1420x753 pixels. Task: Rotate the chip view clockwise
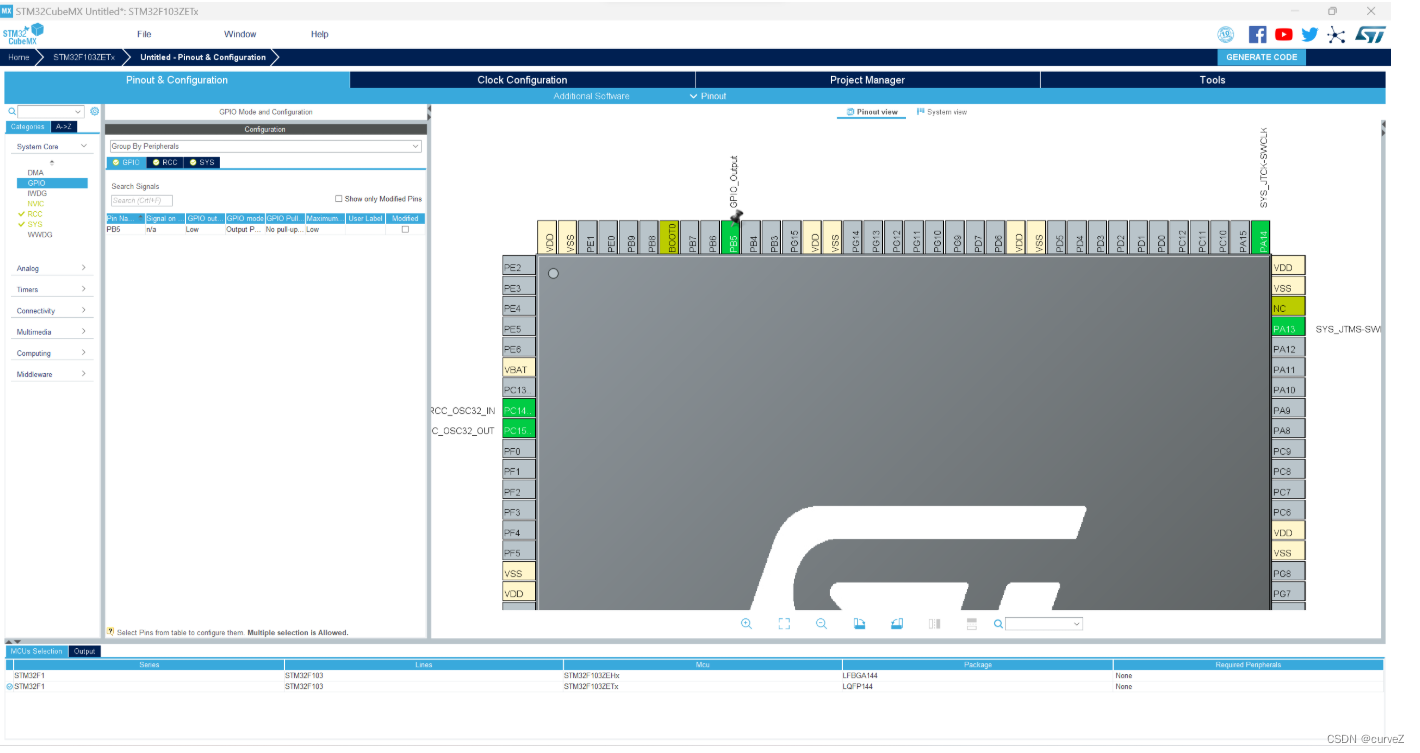point(859,623)
